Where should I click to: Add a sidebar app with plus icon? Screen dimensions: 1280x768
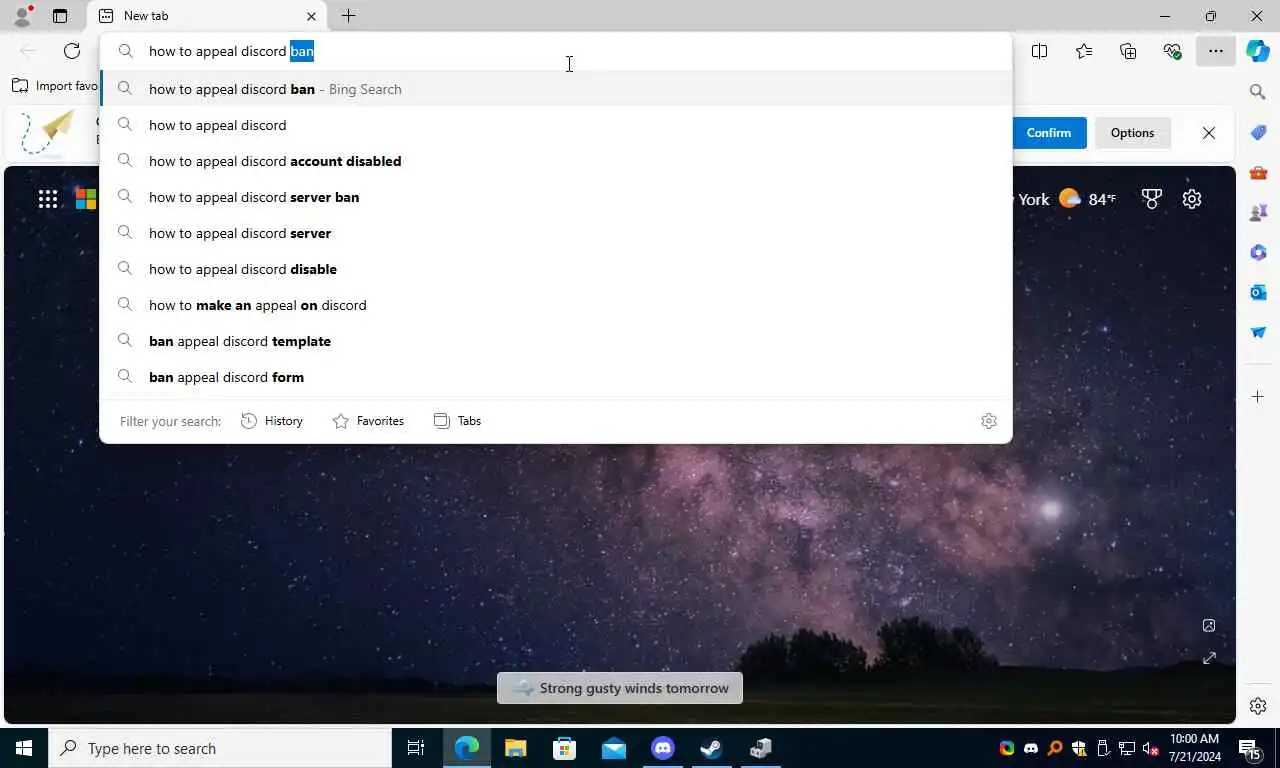1258,397
